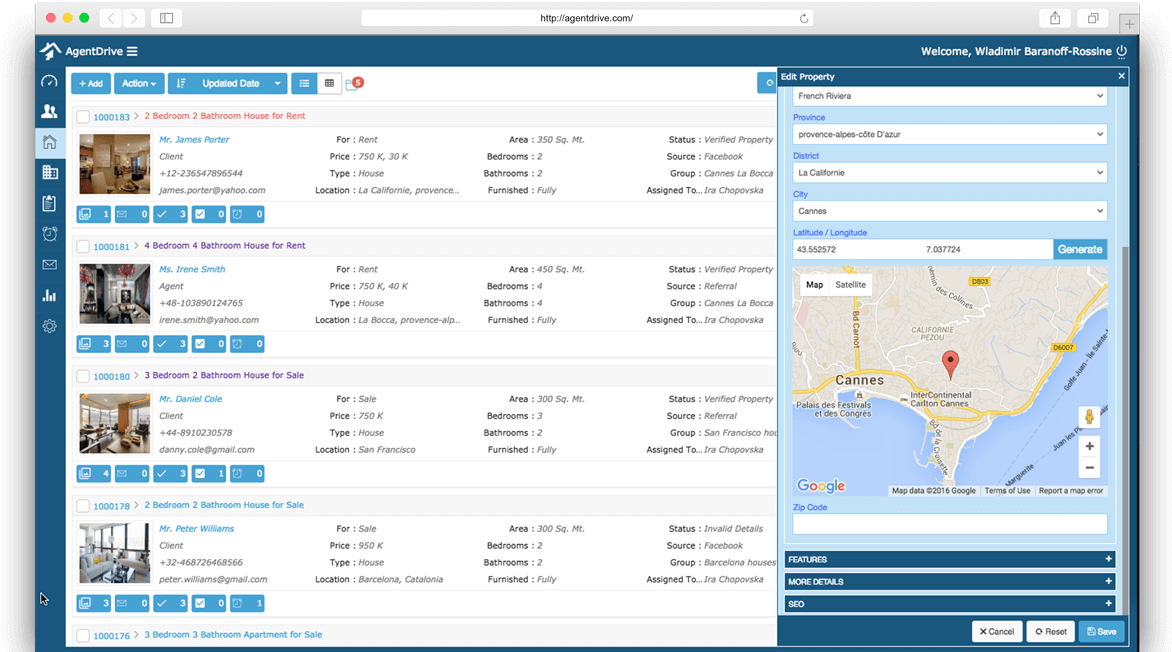The width and height of the screenshot is (1172, 652).
Task: Click the Generate button for latitude longitude
Action: [1080, 248]
